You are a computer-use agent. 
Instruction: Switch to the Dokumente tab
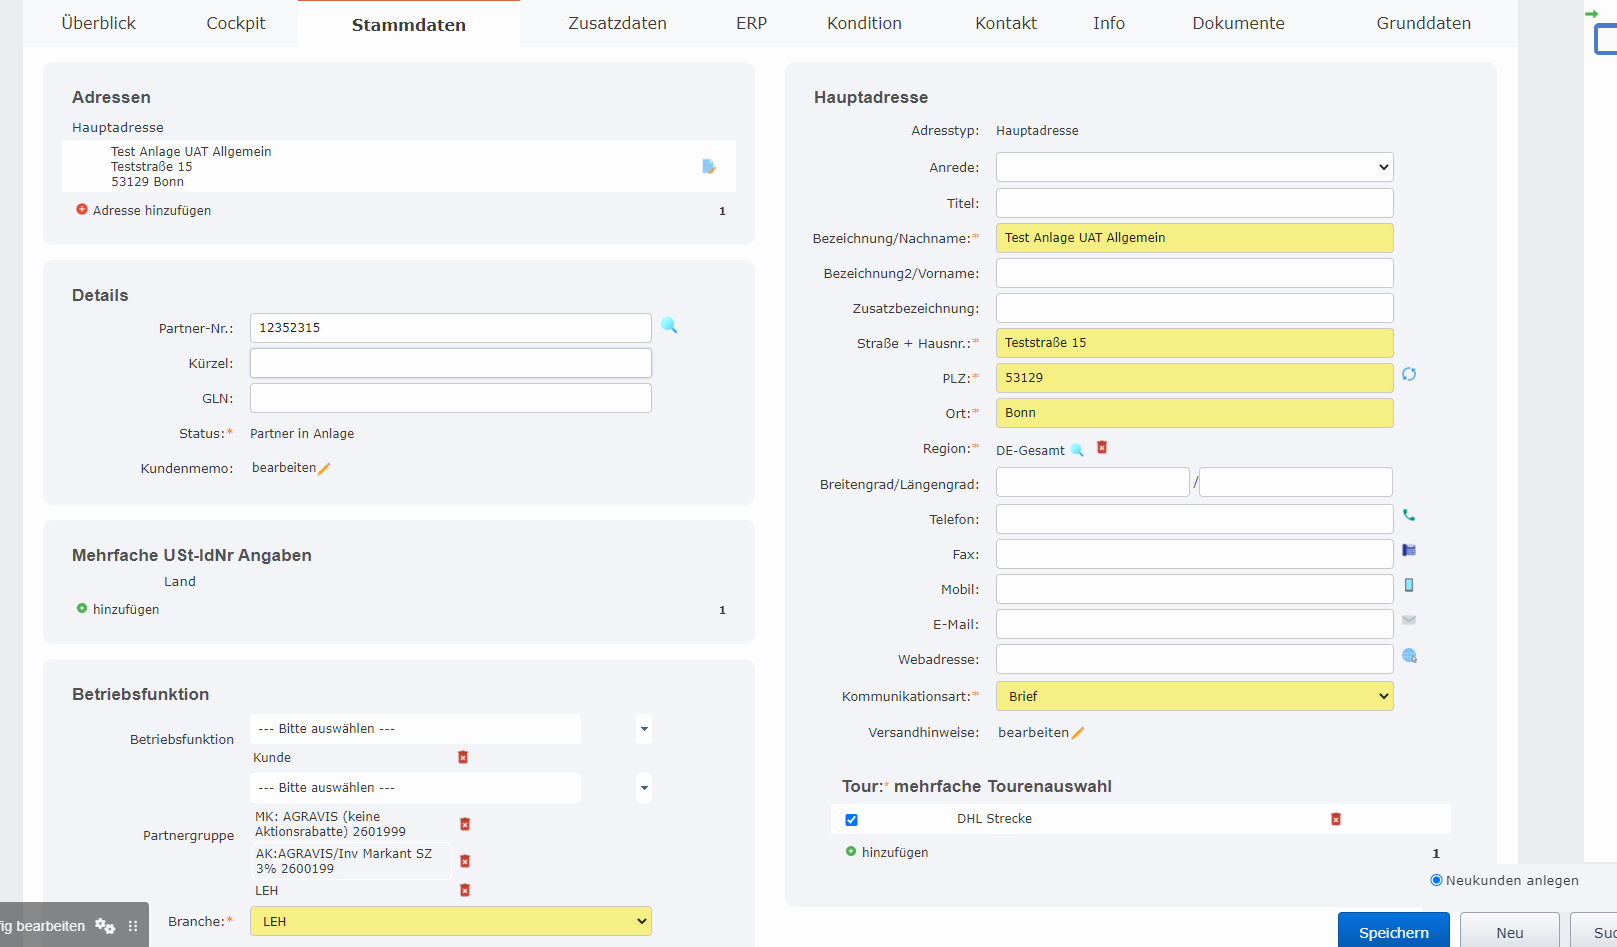tap(1238, 22)
